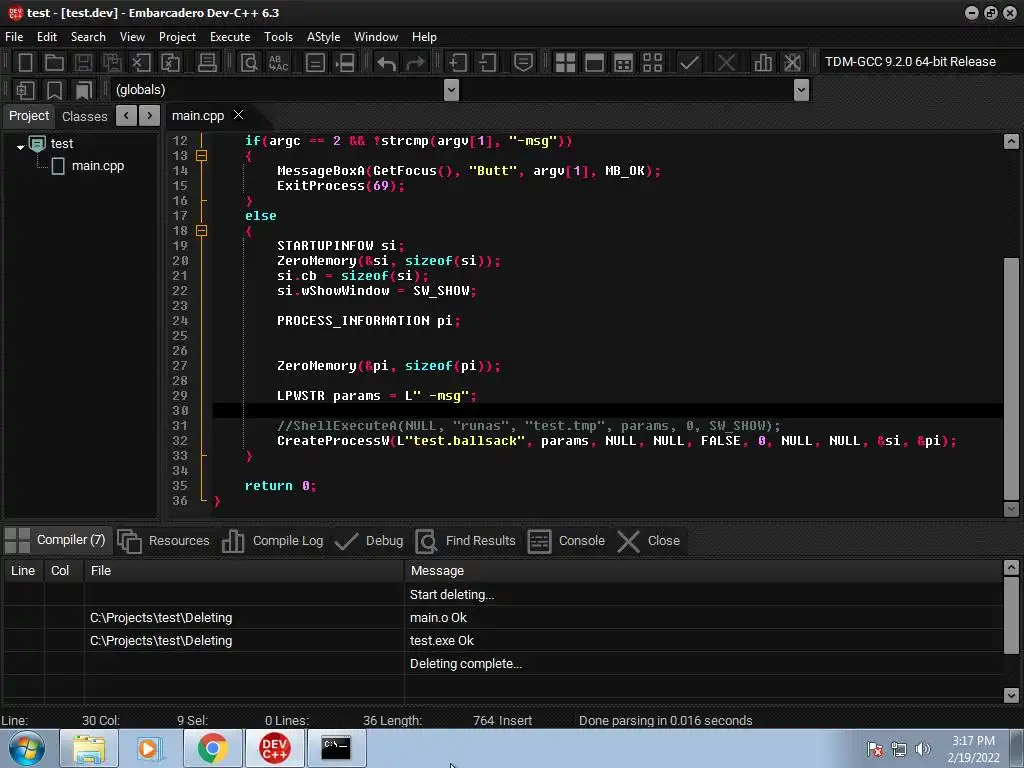Open Google Chrome from the taskbar
The height and width of the screenshot is (768, 1024).
click(x=212, y=748)
